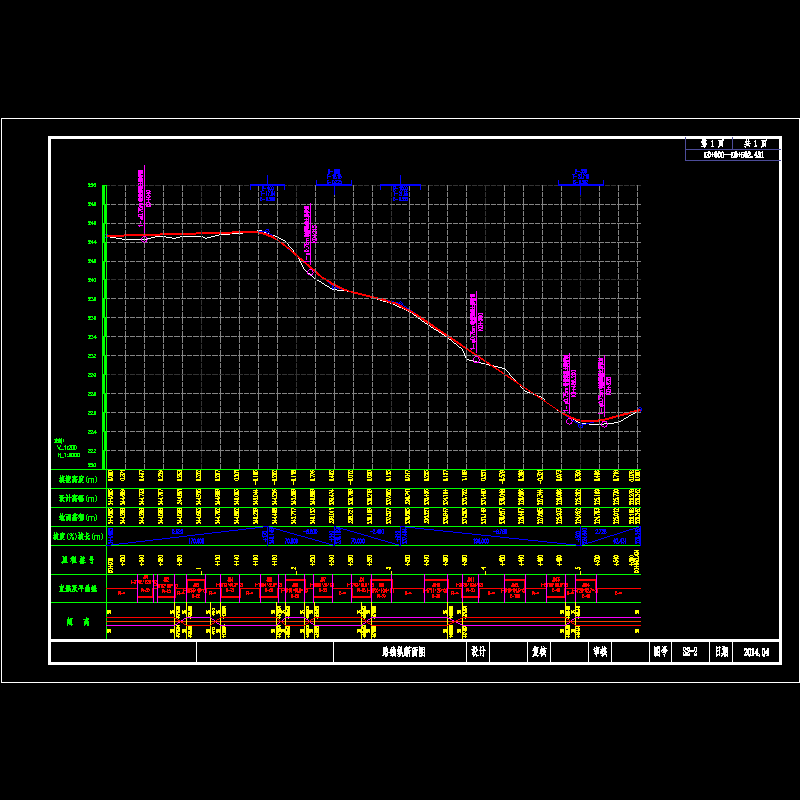800x800 pixels.
Task: Select the 设计高程(m) row label
Action: click(x=78, y=498)
